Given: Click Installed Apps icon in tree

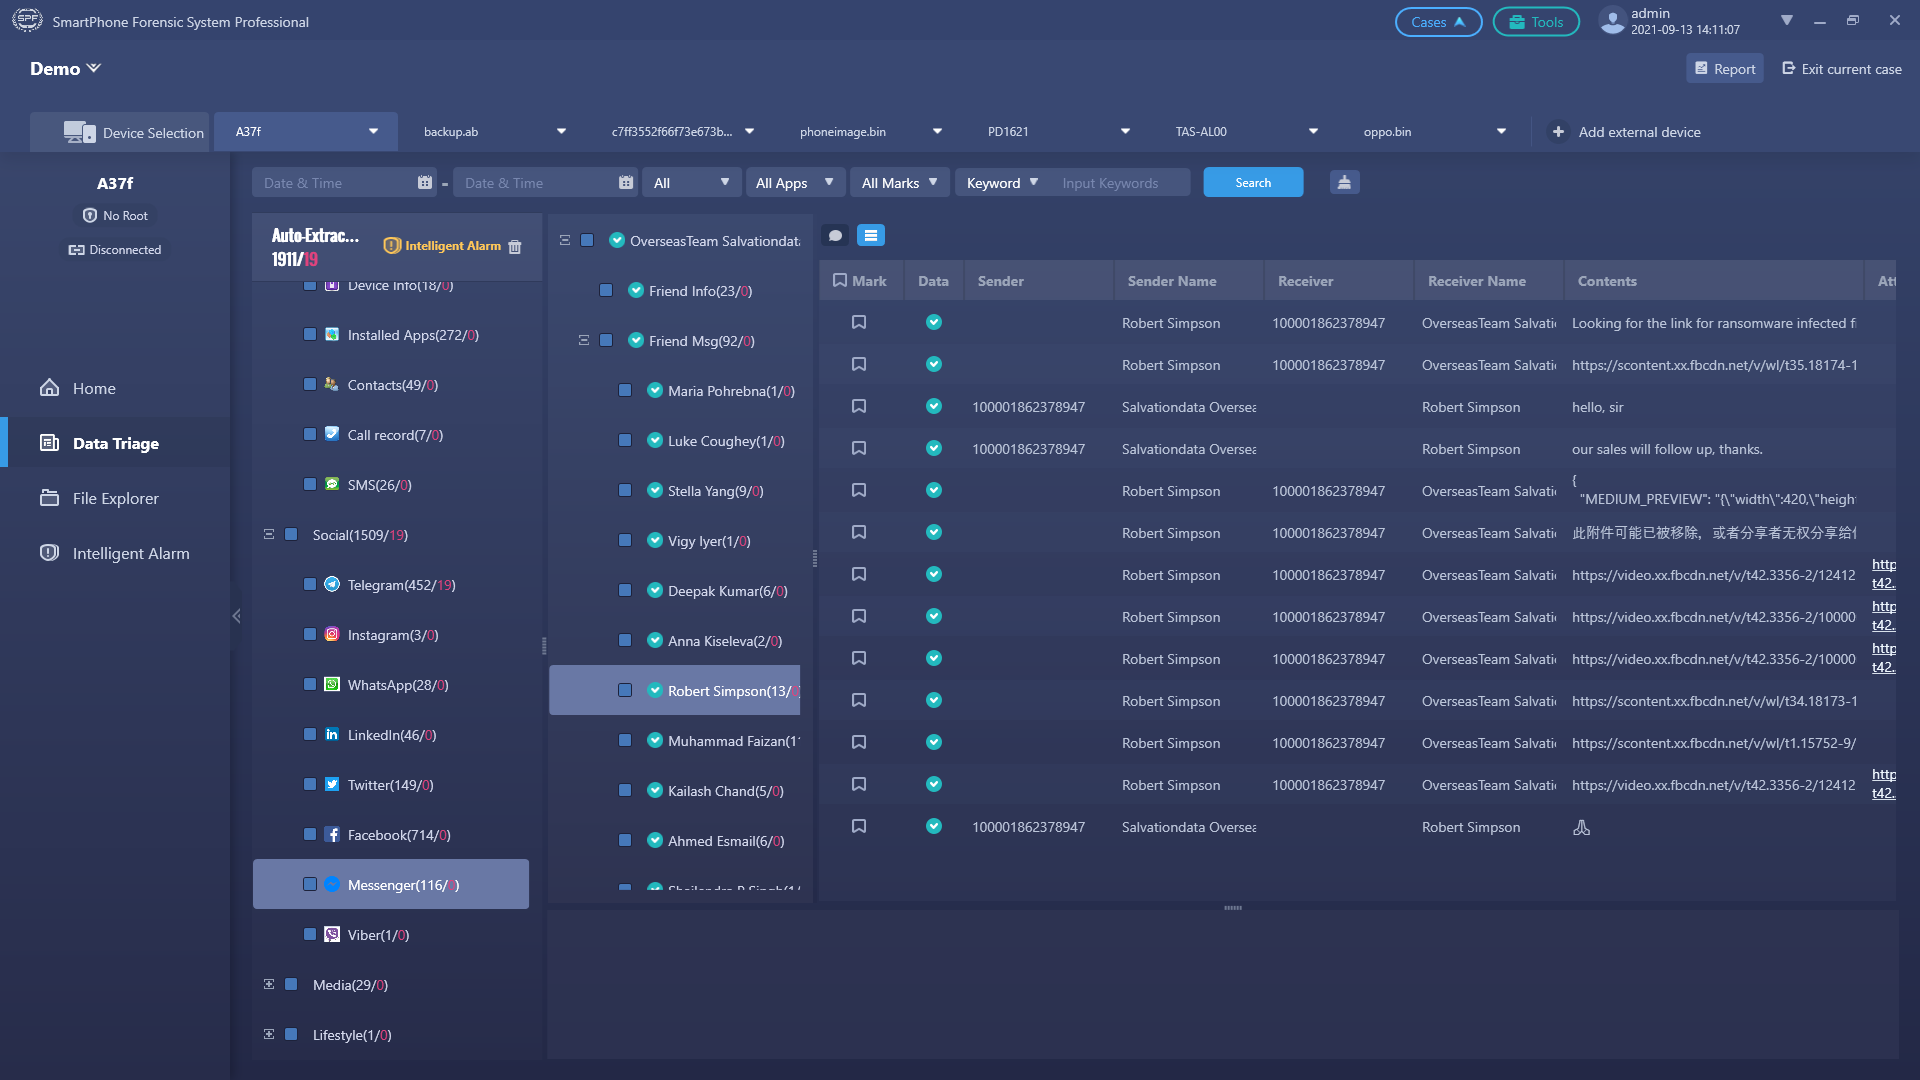Looking at the screenshot, I should coord(332,335).
